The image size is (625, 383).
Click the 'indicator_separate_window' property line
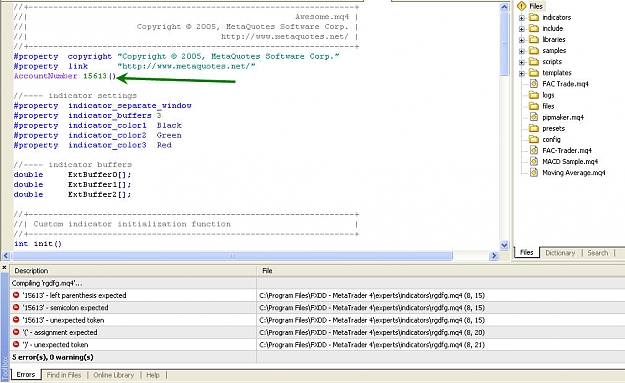click(102, 106)
